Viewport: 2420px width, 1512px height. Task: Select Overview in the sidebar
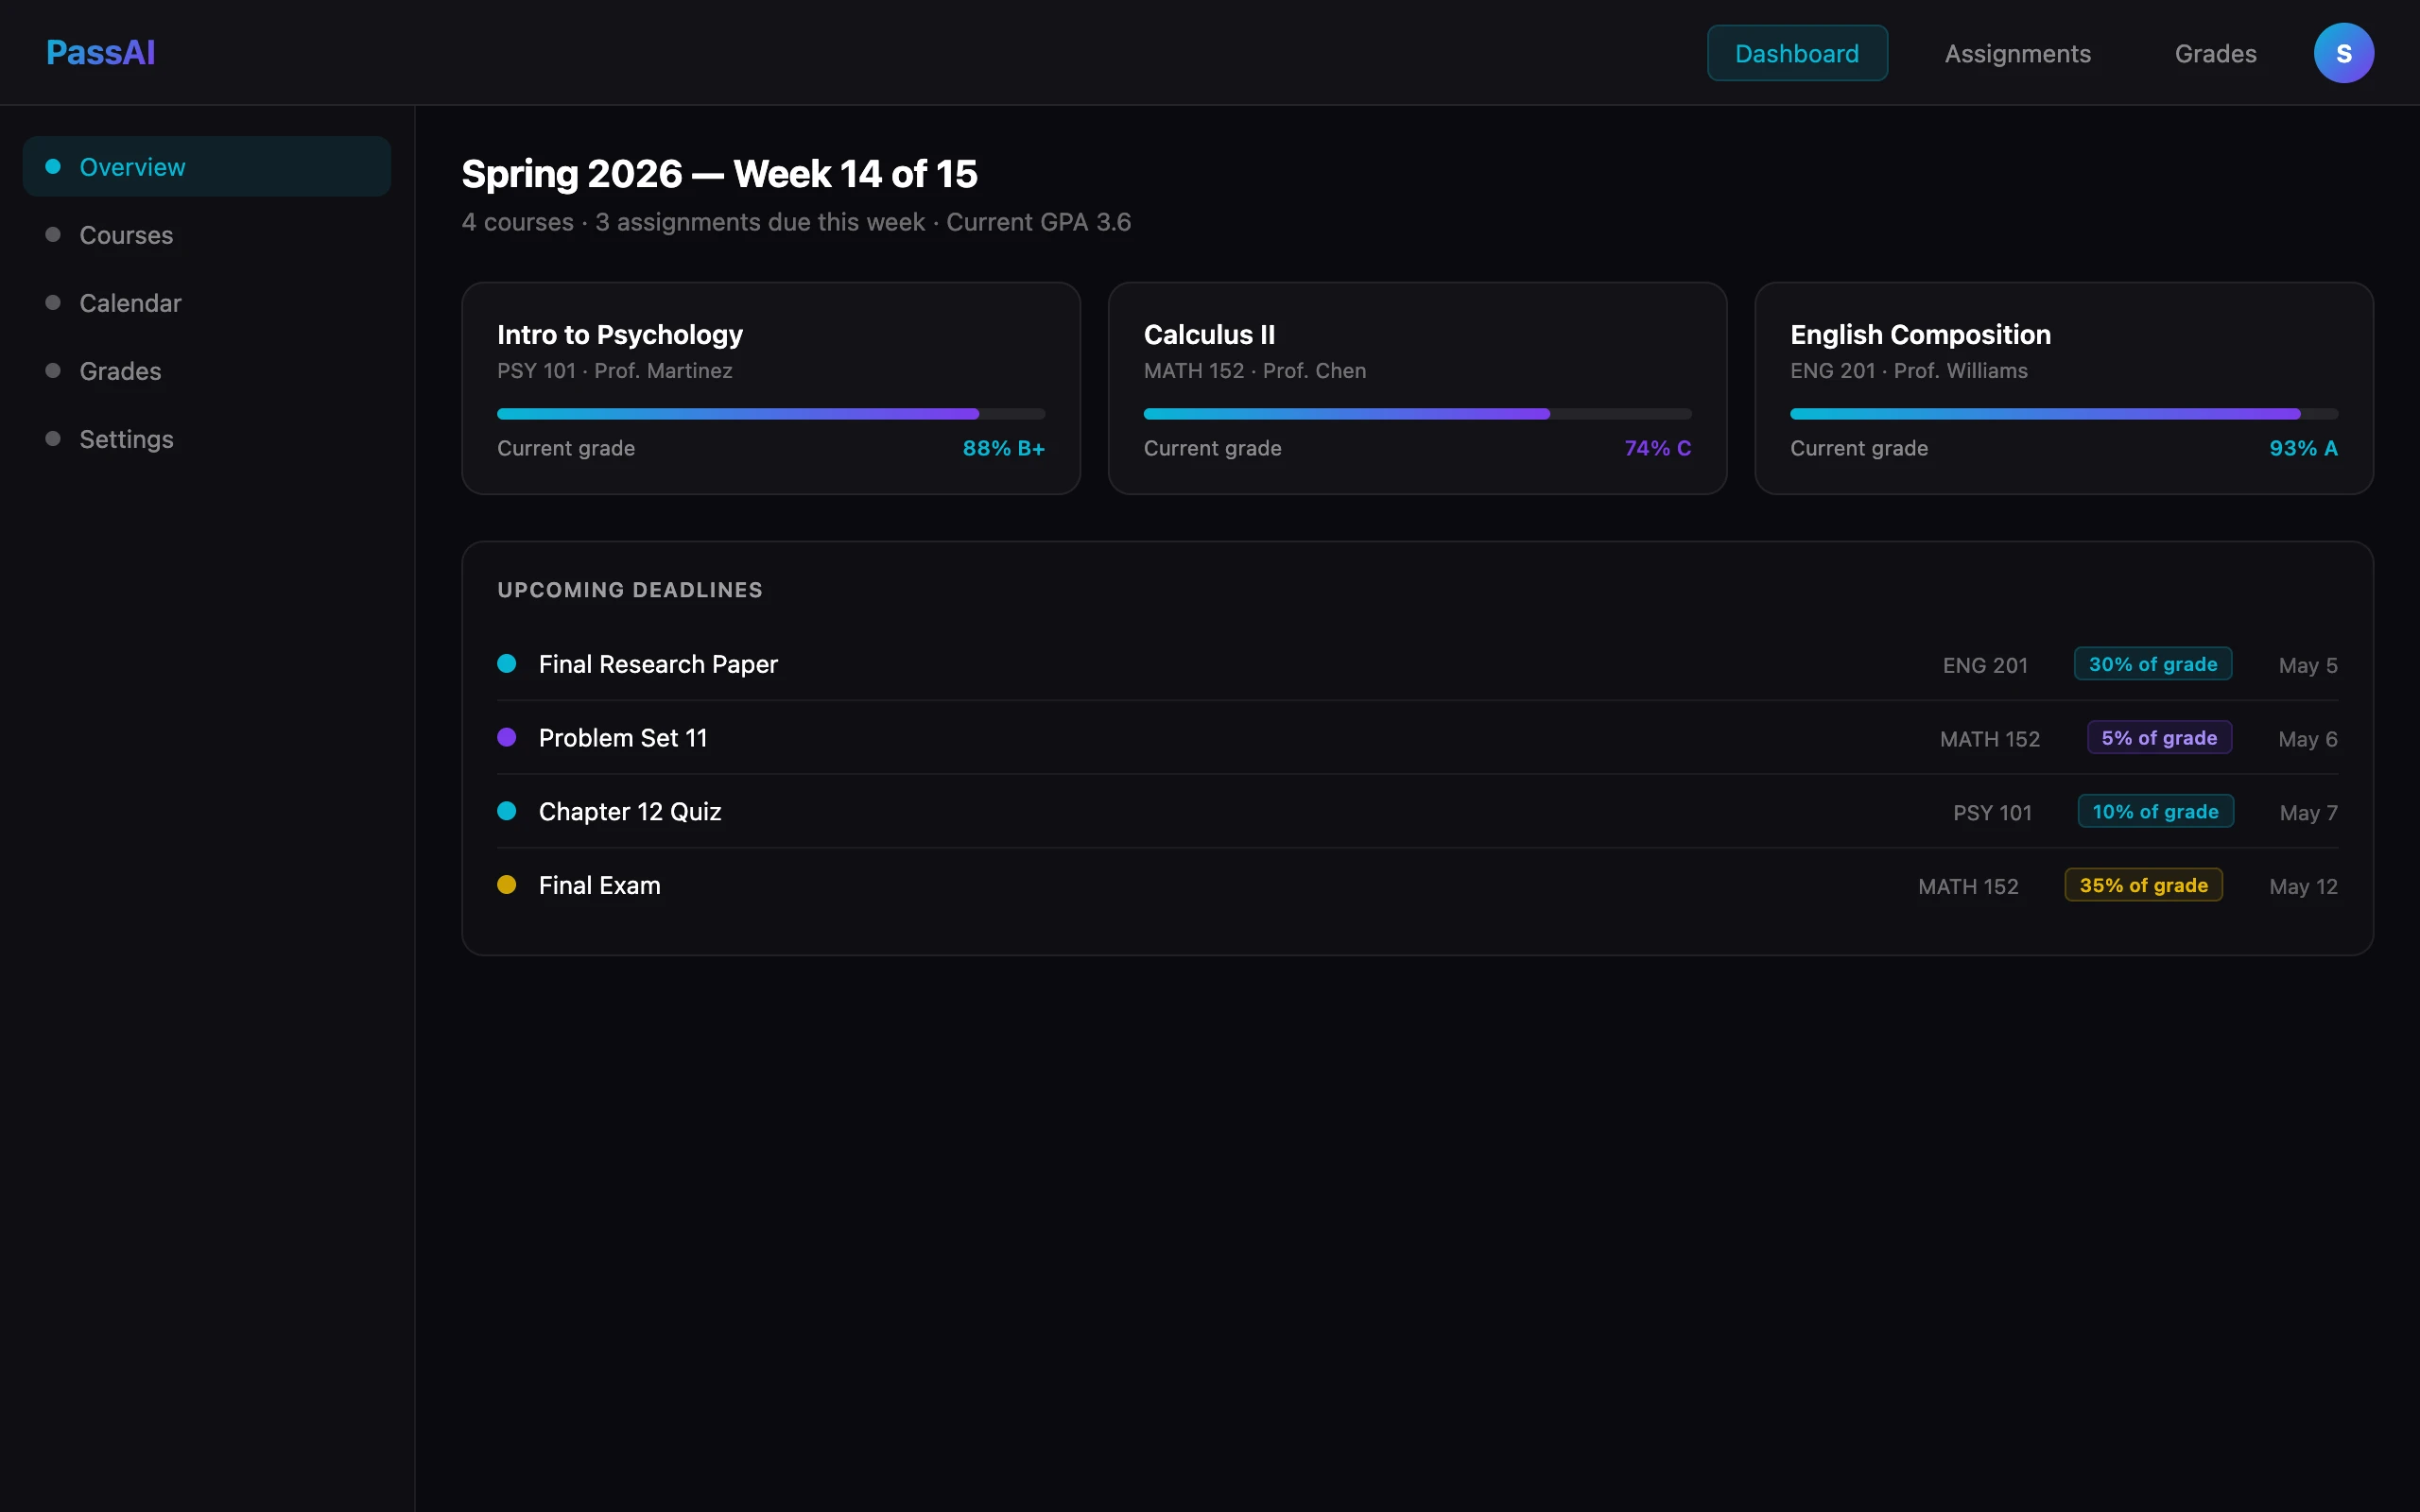pyautogui.click(x=207, y=167)
